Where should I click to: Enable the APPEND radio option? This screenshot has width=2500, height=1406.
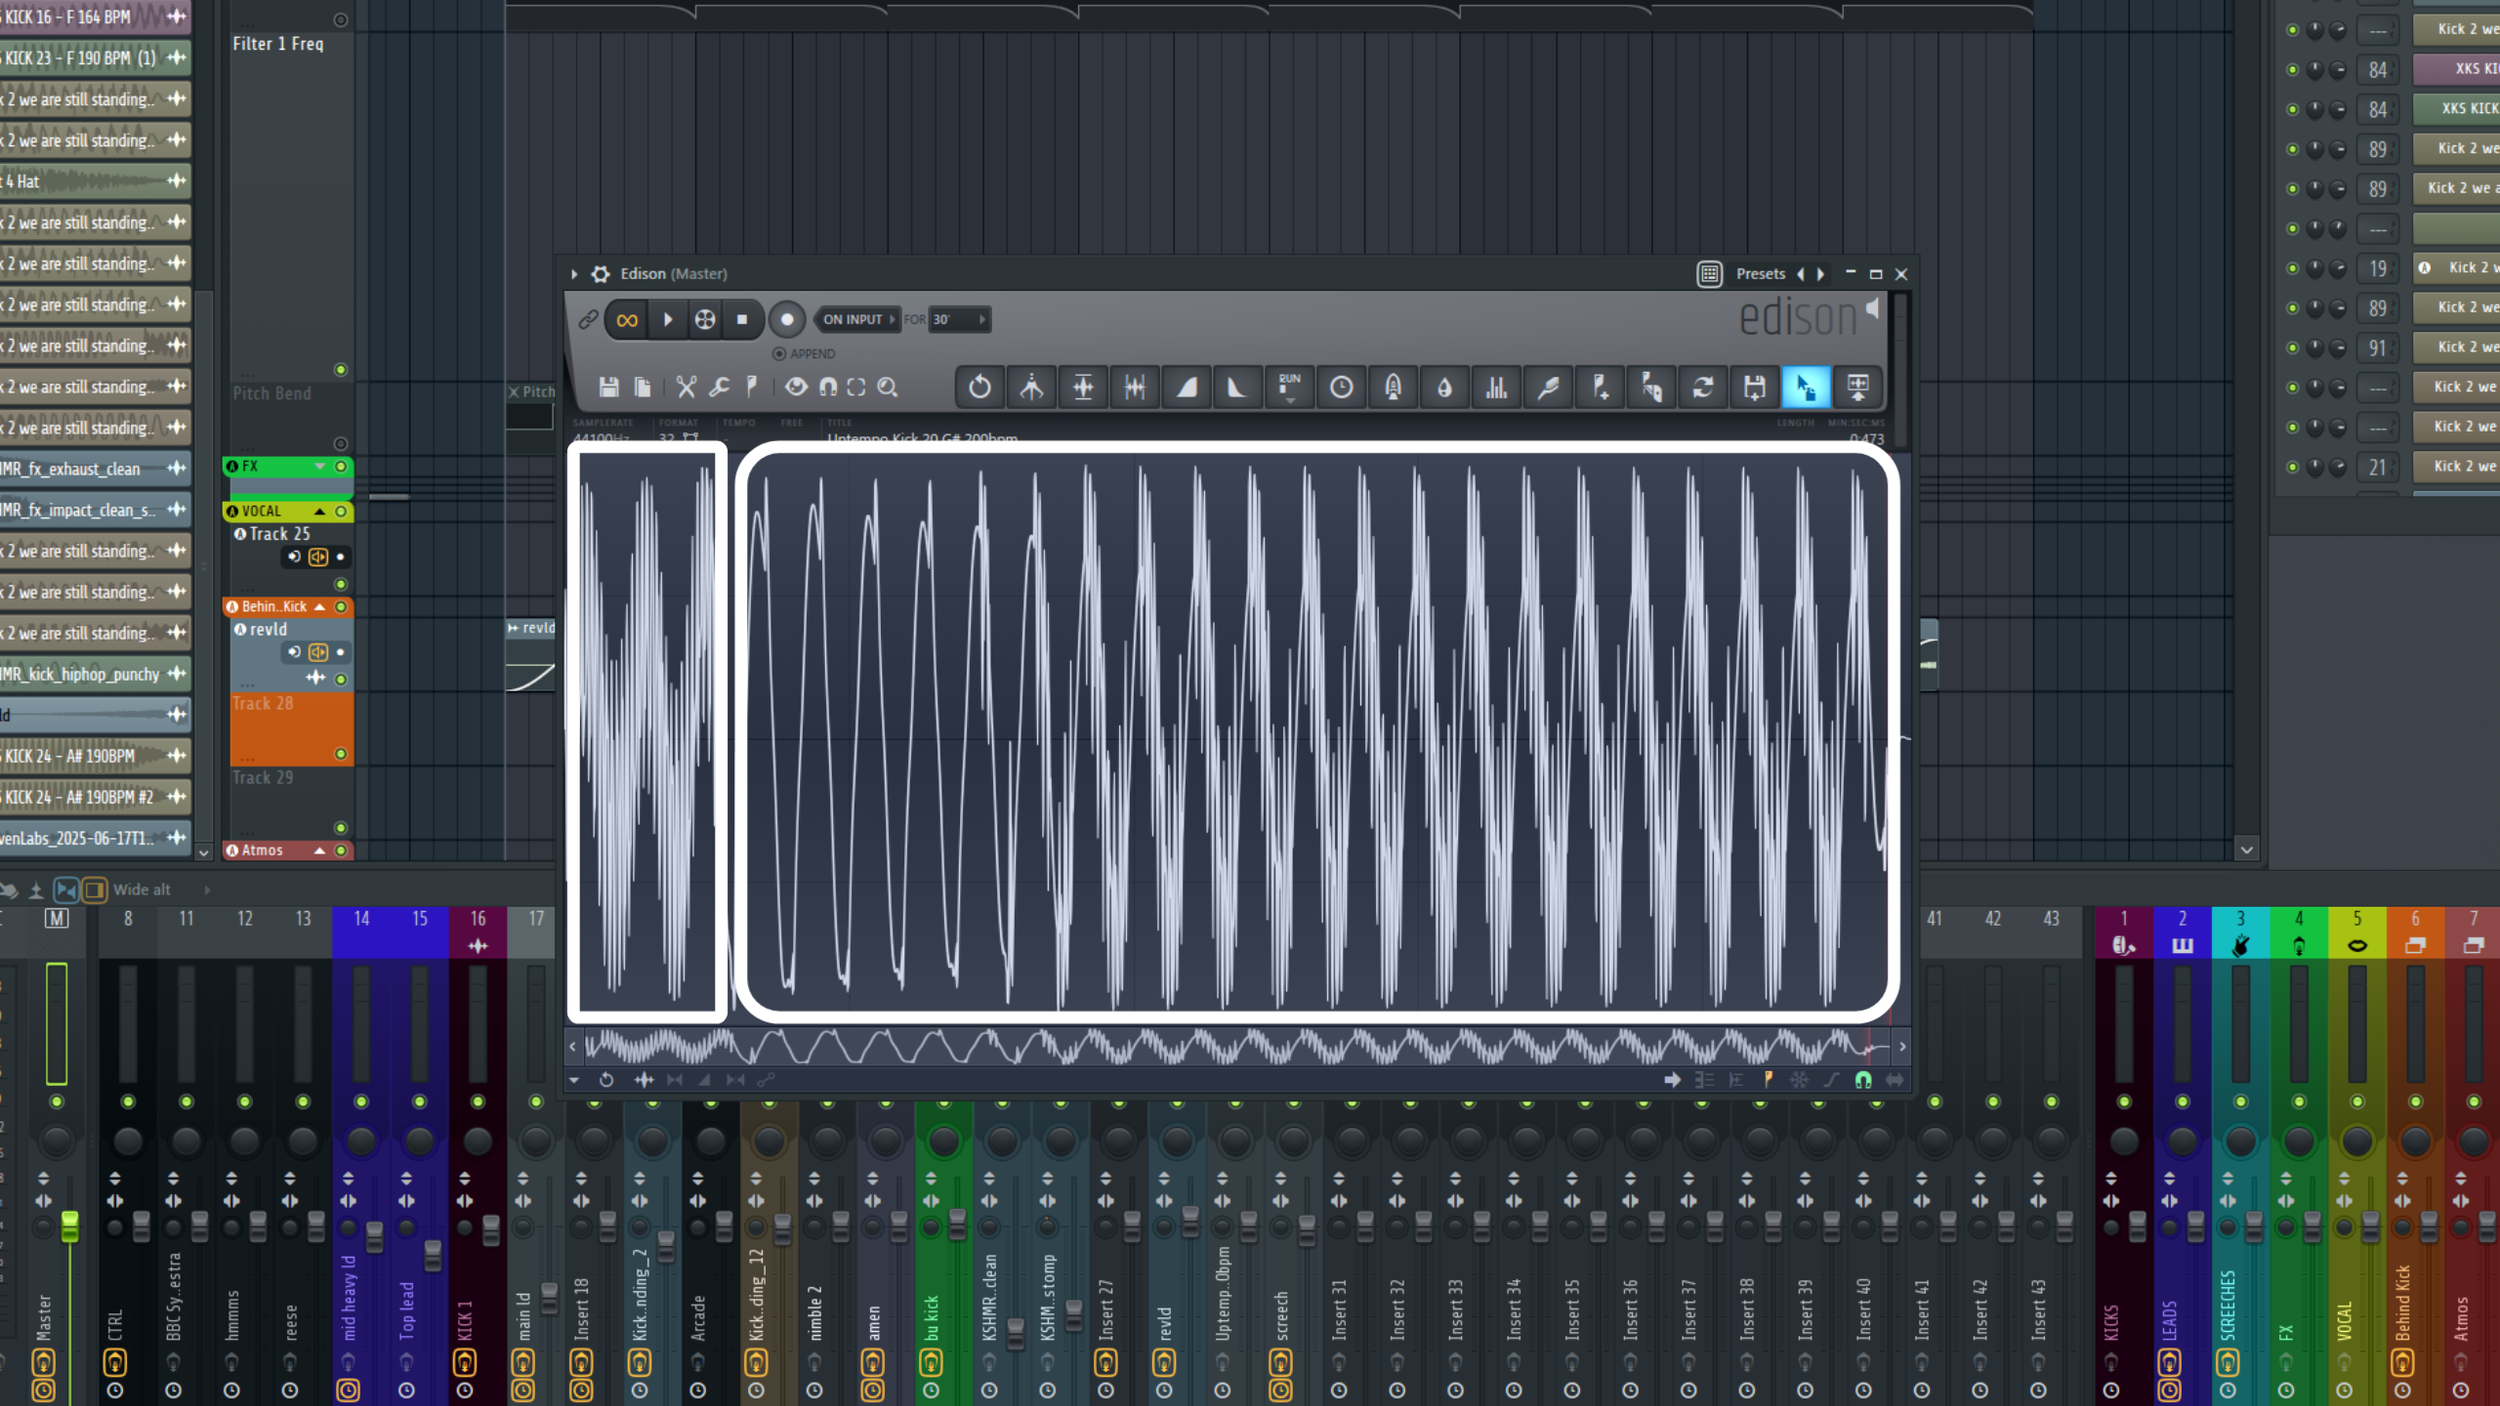(779, 354)
